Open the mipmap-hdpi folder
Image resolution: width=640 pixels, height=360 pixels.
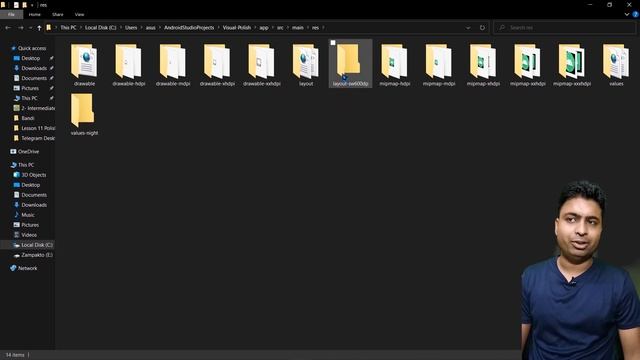coord(395,65)
